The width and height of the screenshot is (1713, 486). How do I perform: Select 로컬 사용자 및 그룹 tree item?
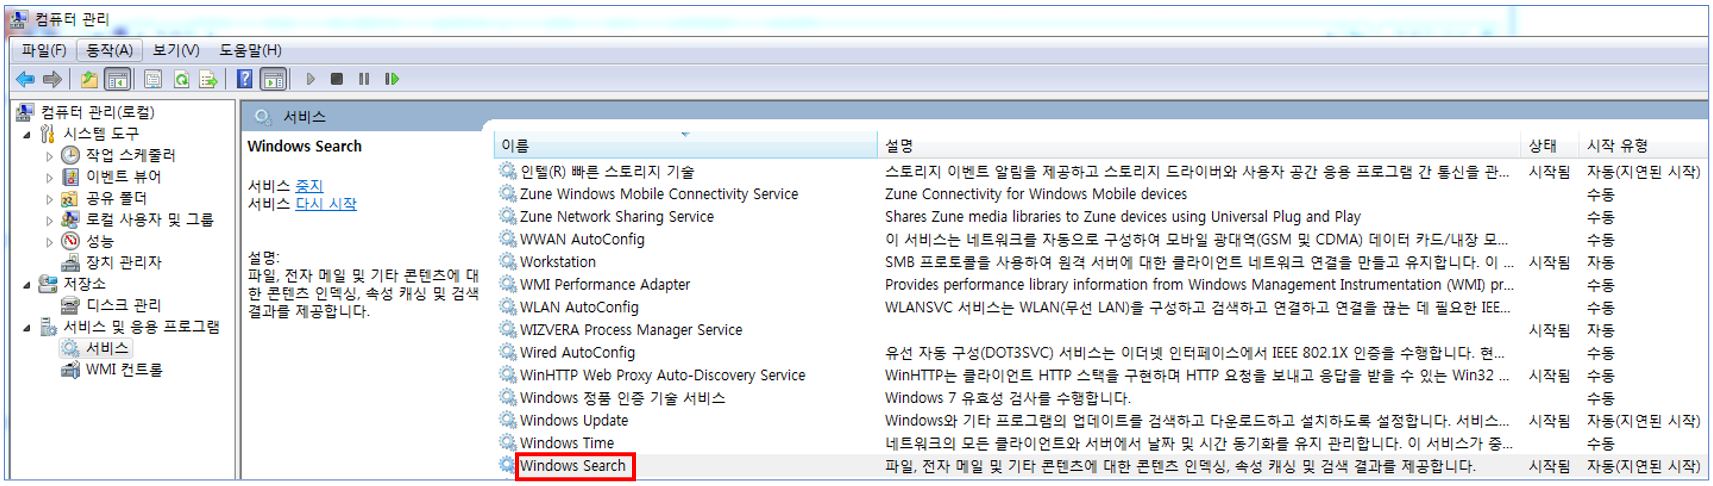click(x=149, y=220)
